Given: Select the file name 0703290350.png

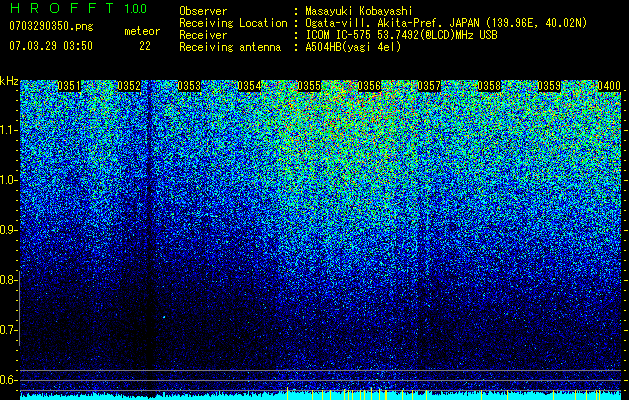Looking at the screenshot, I should pyautogui.click(x=51, y=26).
